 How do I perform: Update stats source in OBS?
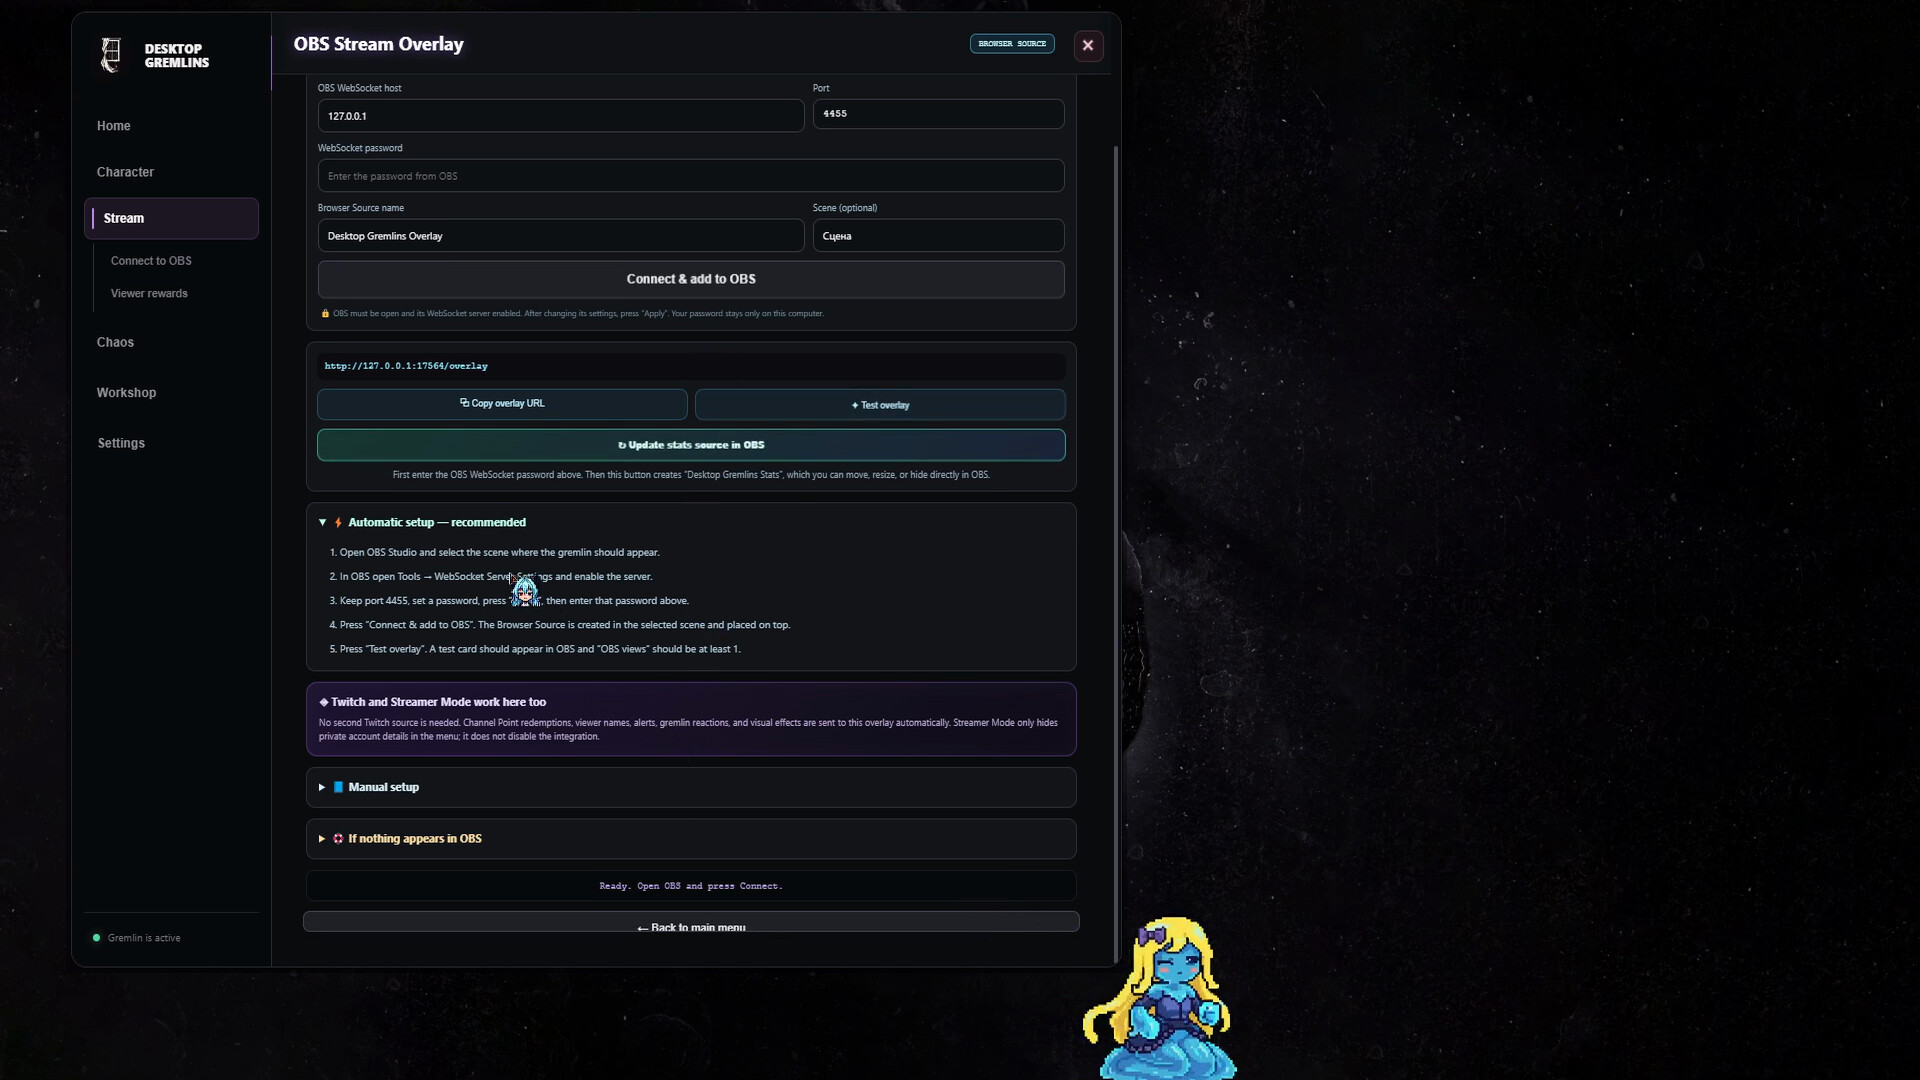[x=691, y=445]
